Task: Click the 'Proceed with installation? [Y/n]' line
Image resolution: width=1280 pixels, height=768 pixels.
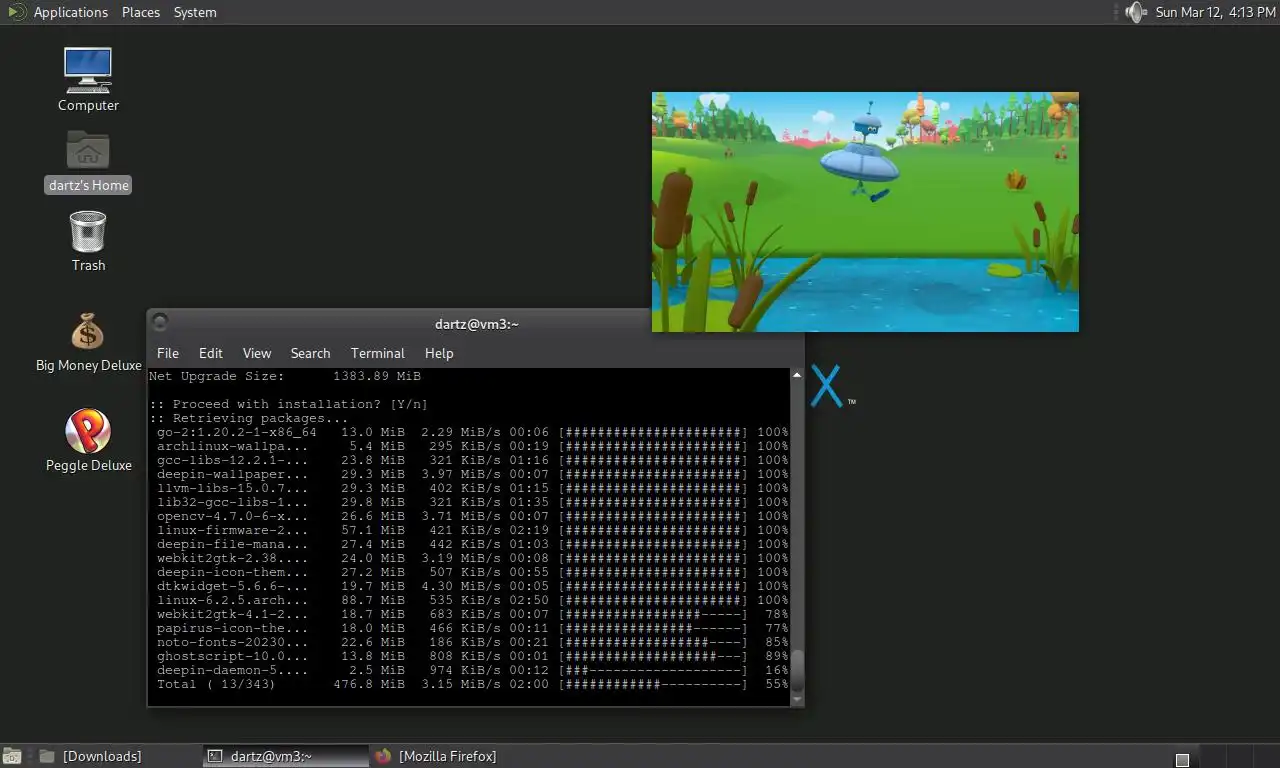Action: pyautogui.click(x=289, y=404)
